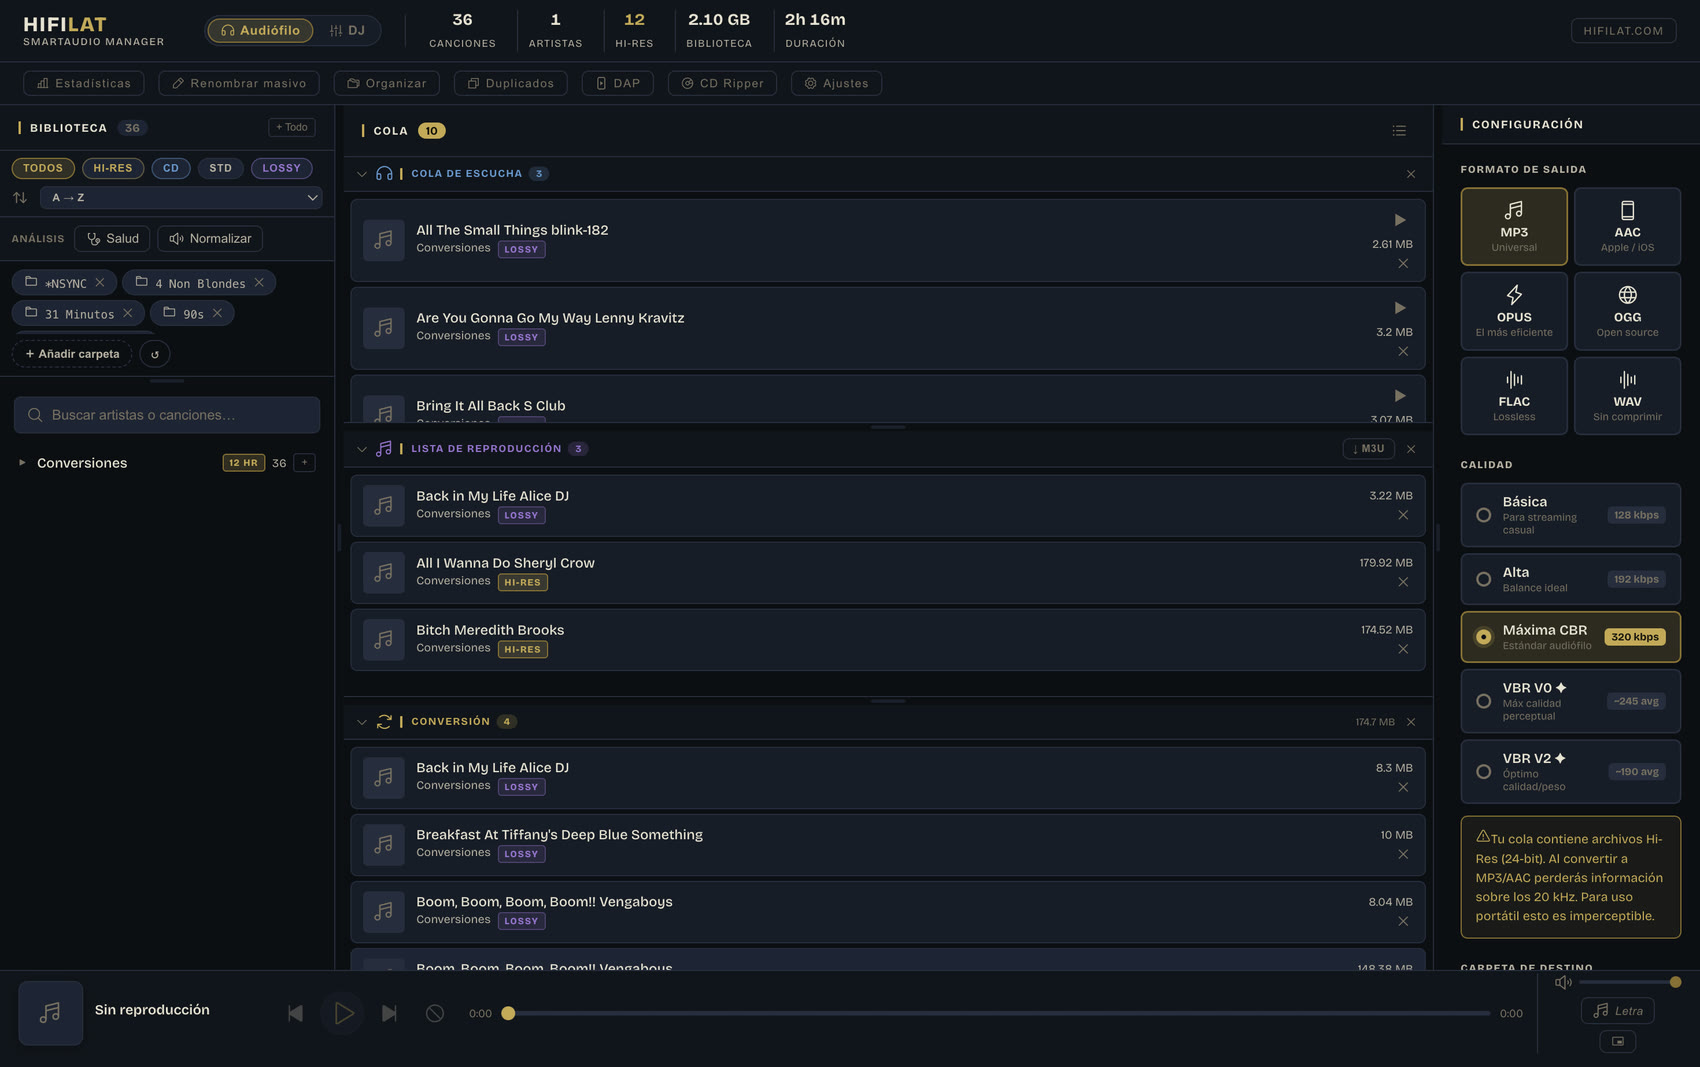This screenshot has height=1067, width=1700.
Task: Click the Normalizar button
Action: [210, 239]
